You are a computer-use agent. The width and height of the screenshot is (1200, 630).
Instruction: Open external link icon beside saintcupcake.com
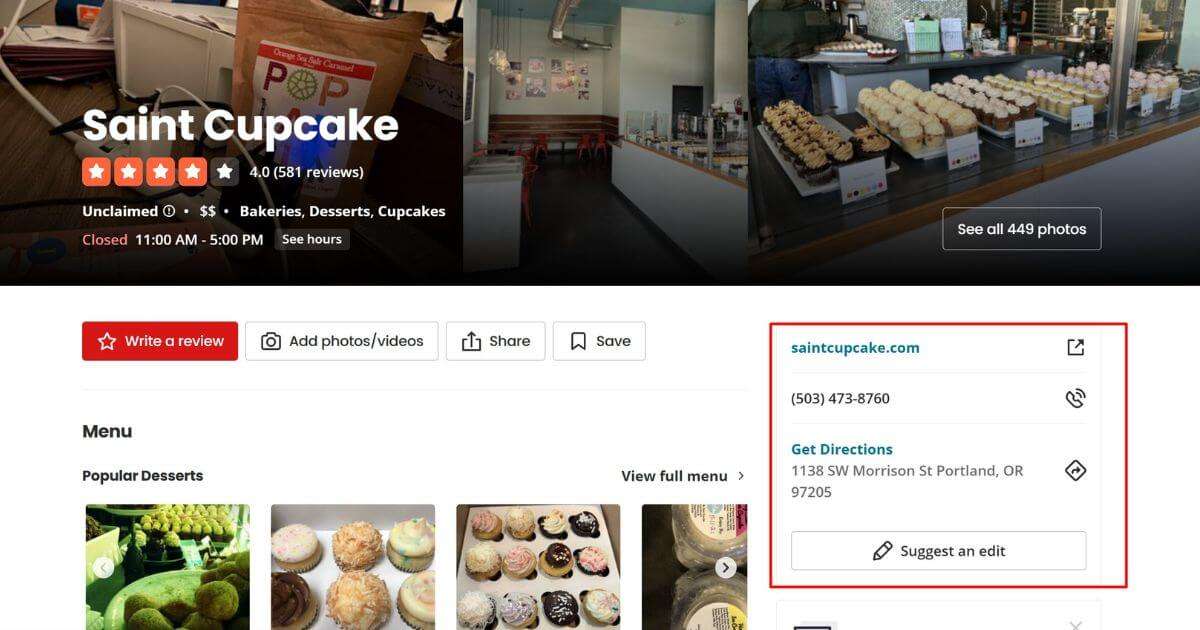tap(1075, 348)
